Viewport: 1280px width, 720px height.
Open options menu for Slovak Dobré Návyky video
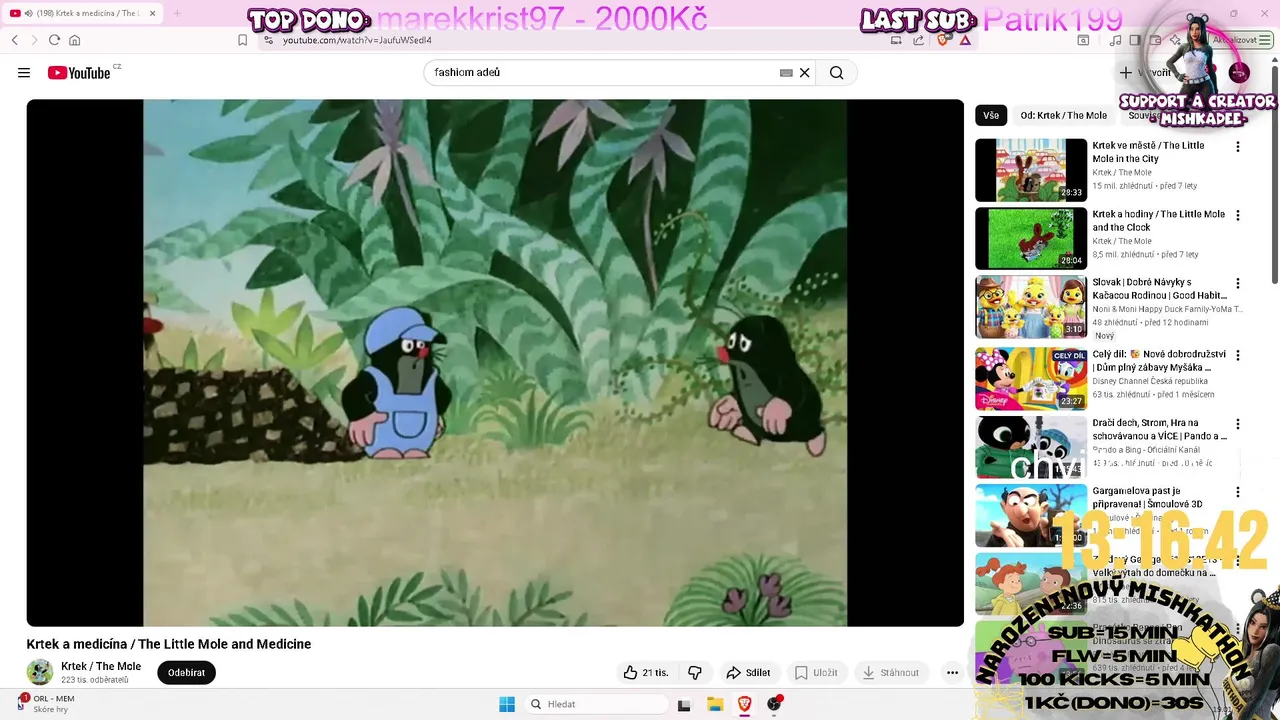tap(1238, 284)
